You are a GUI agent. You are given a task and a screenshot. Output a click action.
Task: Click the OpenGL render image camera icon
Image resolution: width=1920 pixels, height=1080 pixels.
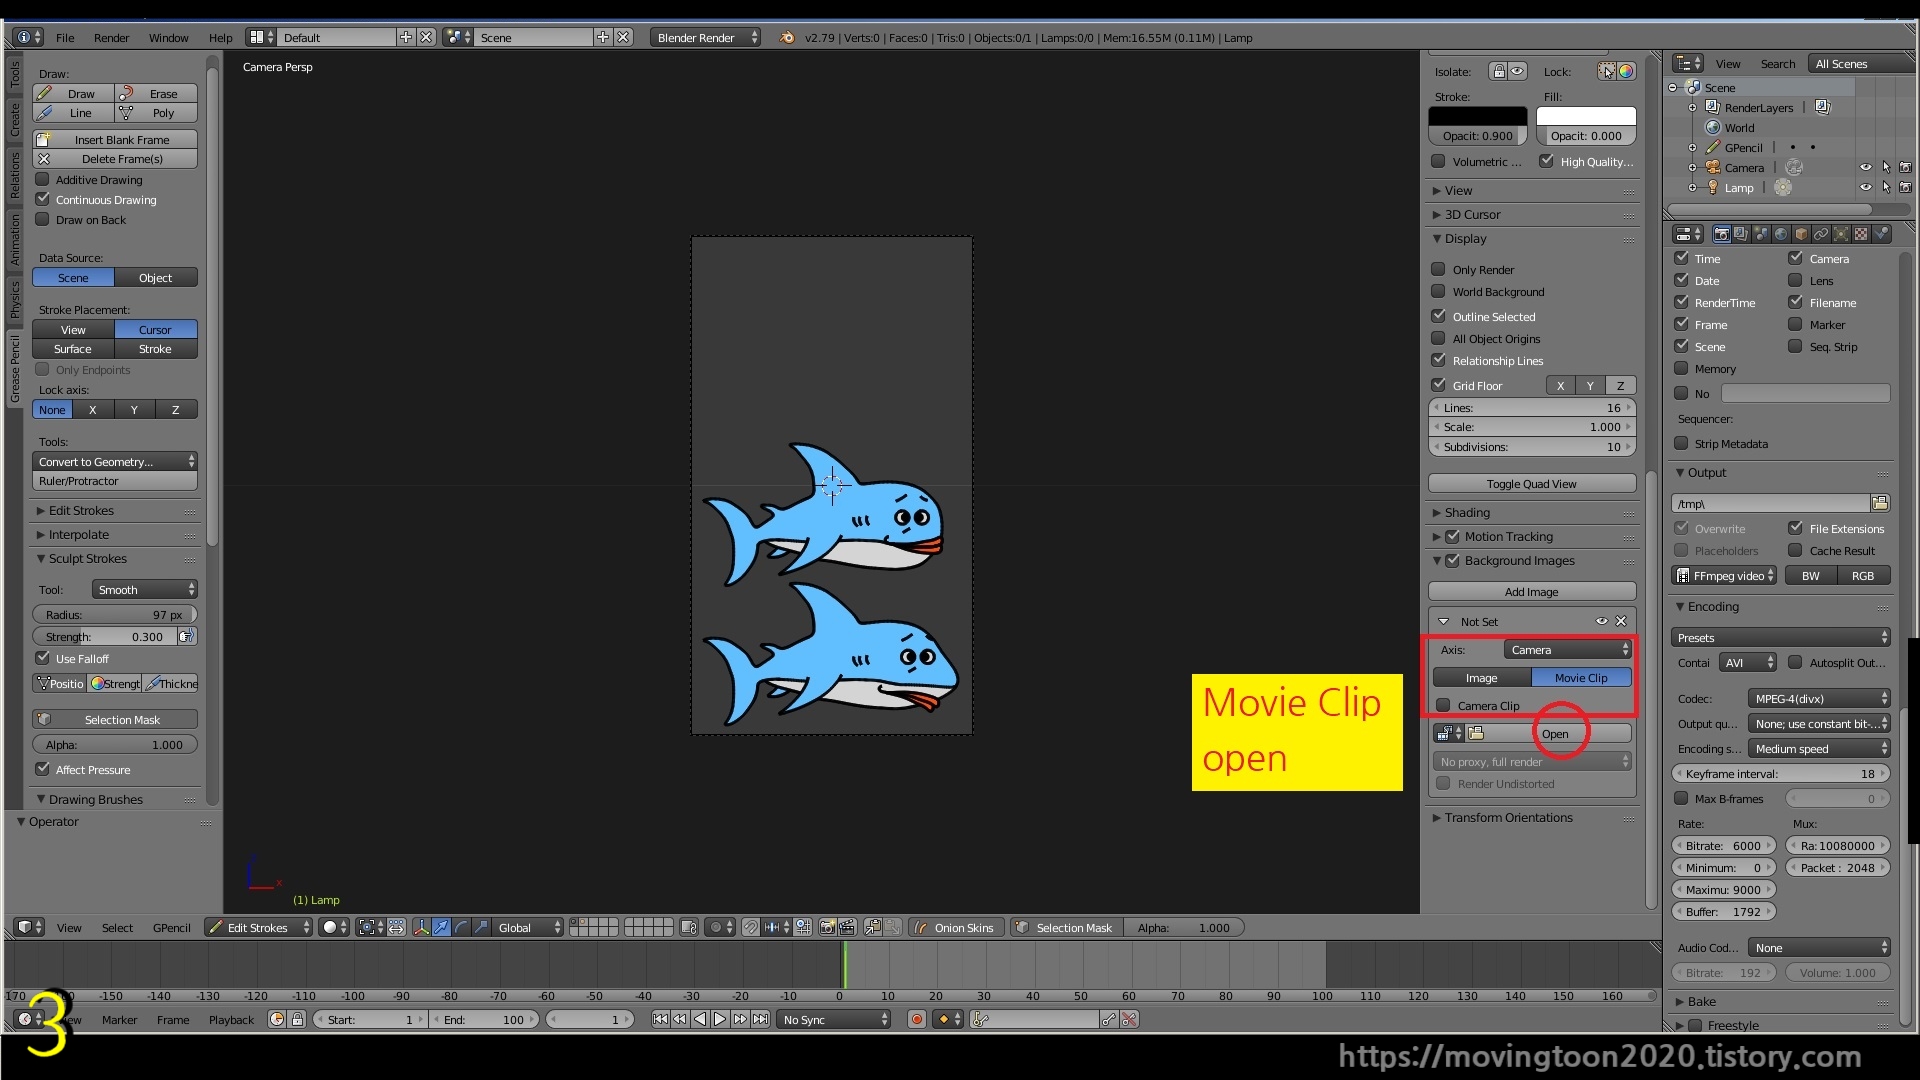tap(827, 927)
